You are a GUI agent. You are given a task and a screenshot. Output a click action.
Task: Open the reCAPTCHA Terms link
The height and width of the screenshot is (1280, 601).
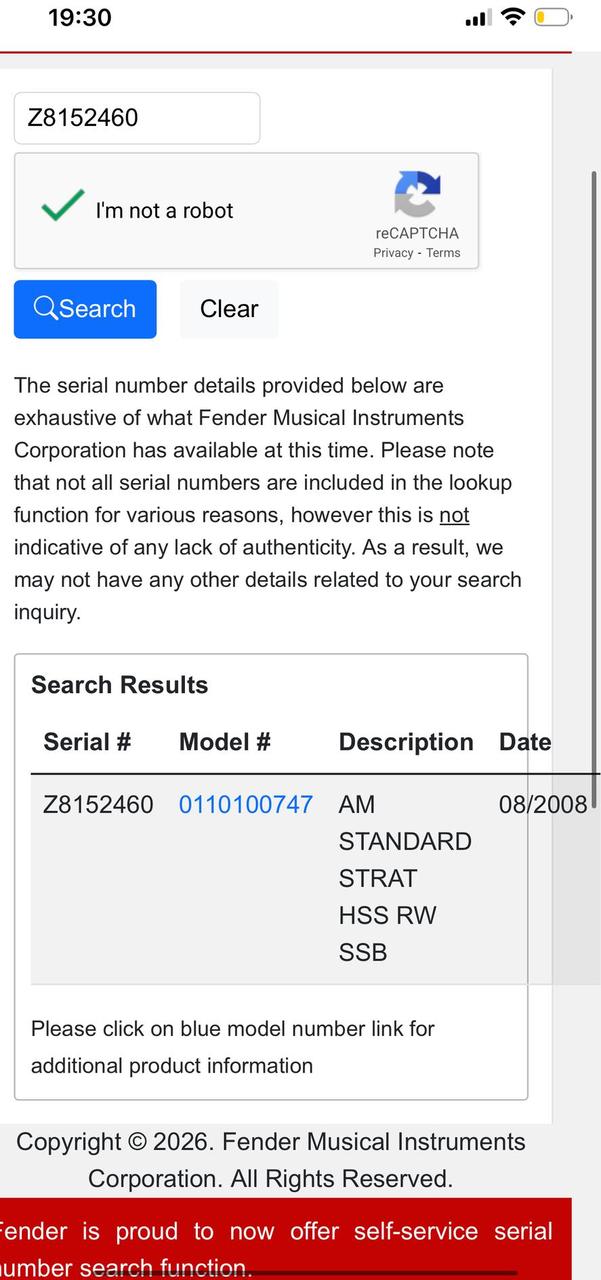point(443,253)
